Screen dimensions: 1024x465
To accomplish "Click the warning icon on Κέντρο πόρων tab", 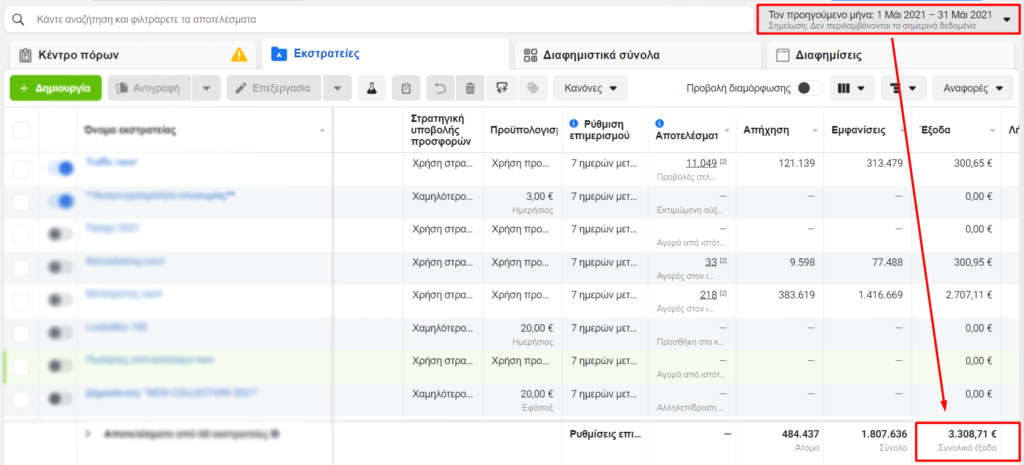I will 239,55.
